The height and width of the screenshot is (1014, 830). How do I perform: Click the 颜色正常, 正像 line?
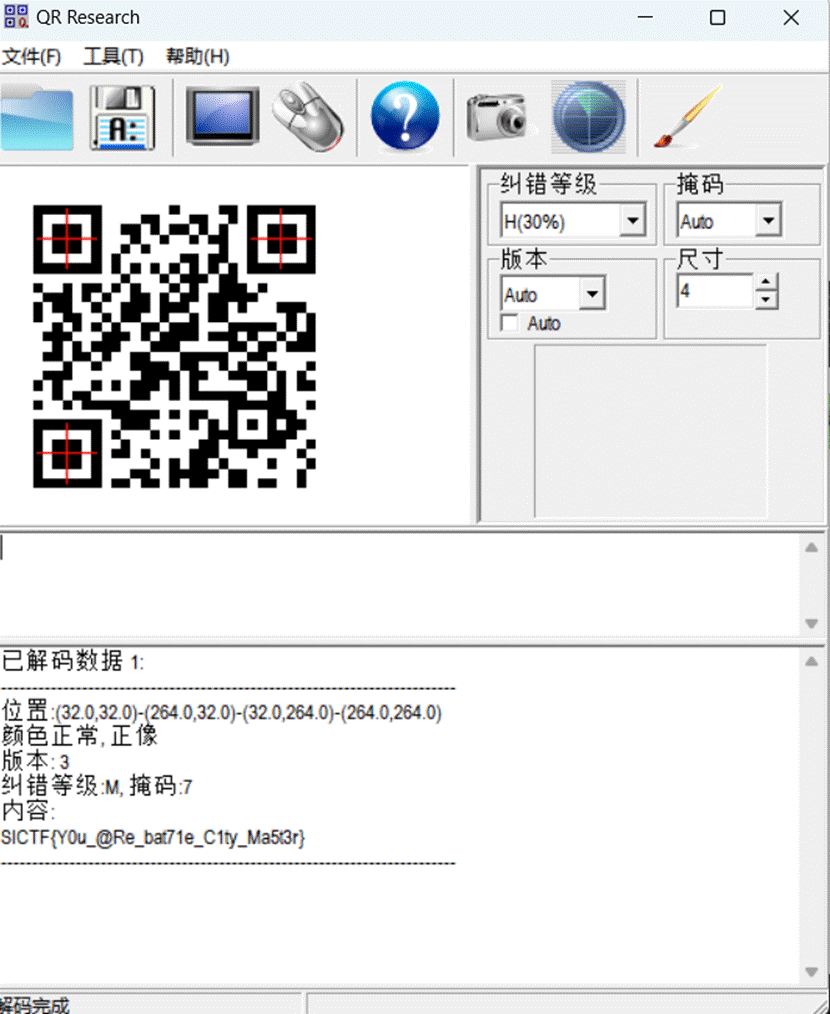click(79, 736)
